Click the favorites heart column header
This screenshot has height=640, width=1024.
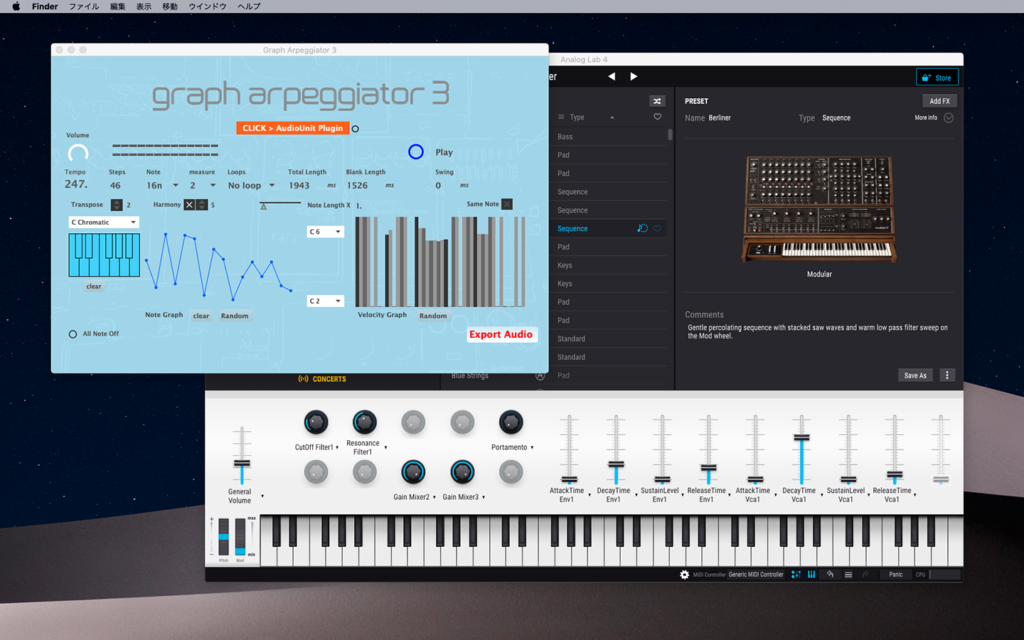657,117
